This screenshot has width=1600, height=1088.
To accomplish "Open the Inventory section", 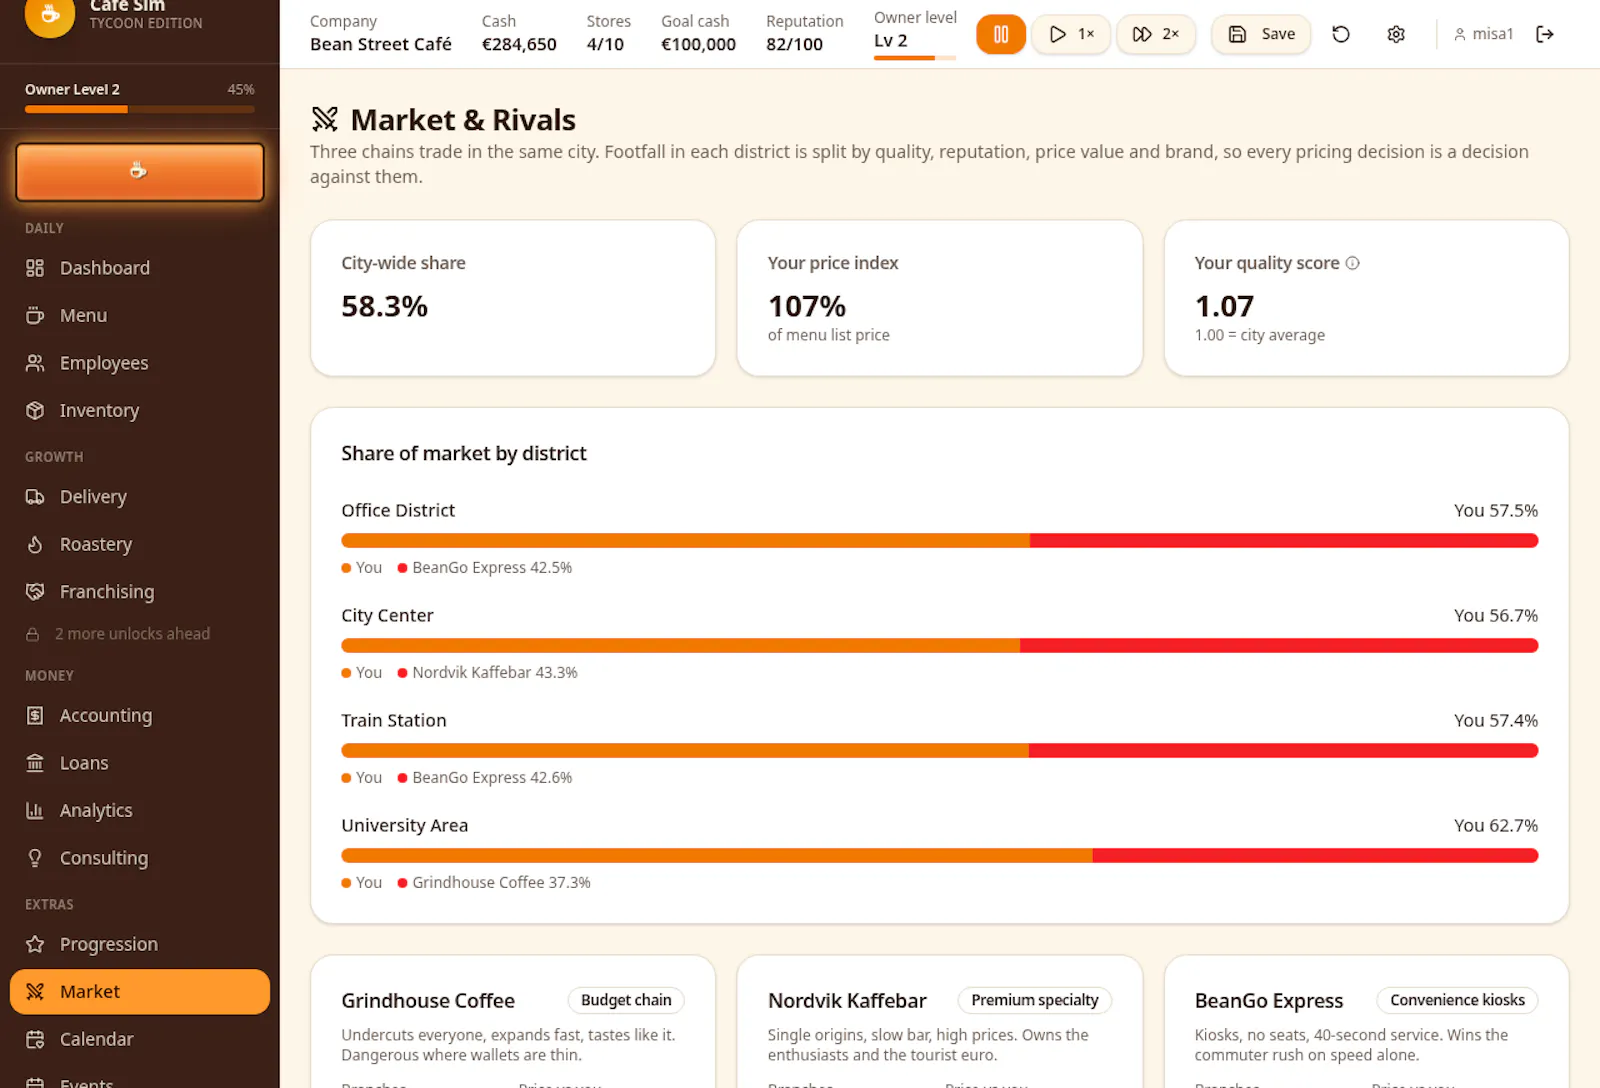I will 140,410.
